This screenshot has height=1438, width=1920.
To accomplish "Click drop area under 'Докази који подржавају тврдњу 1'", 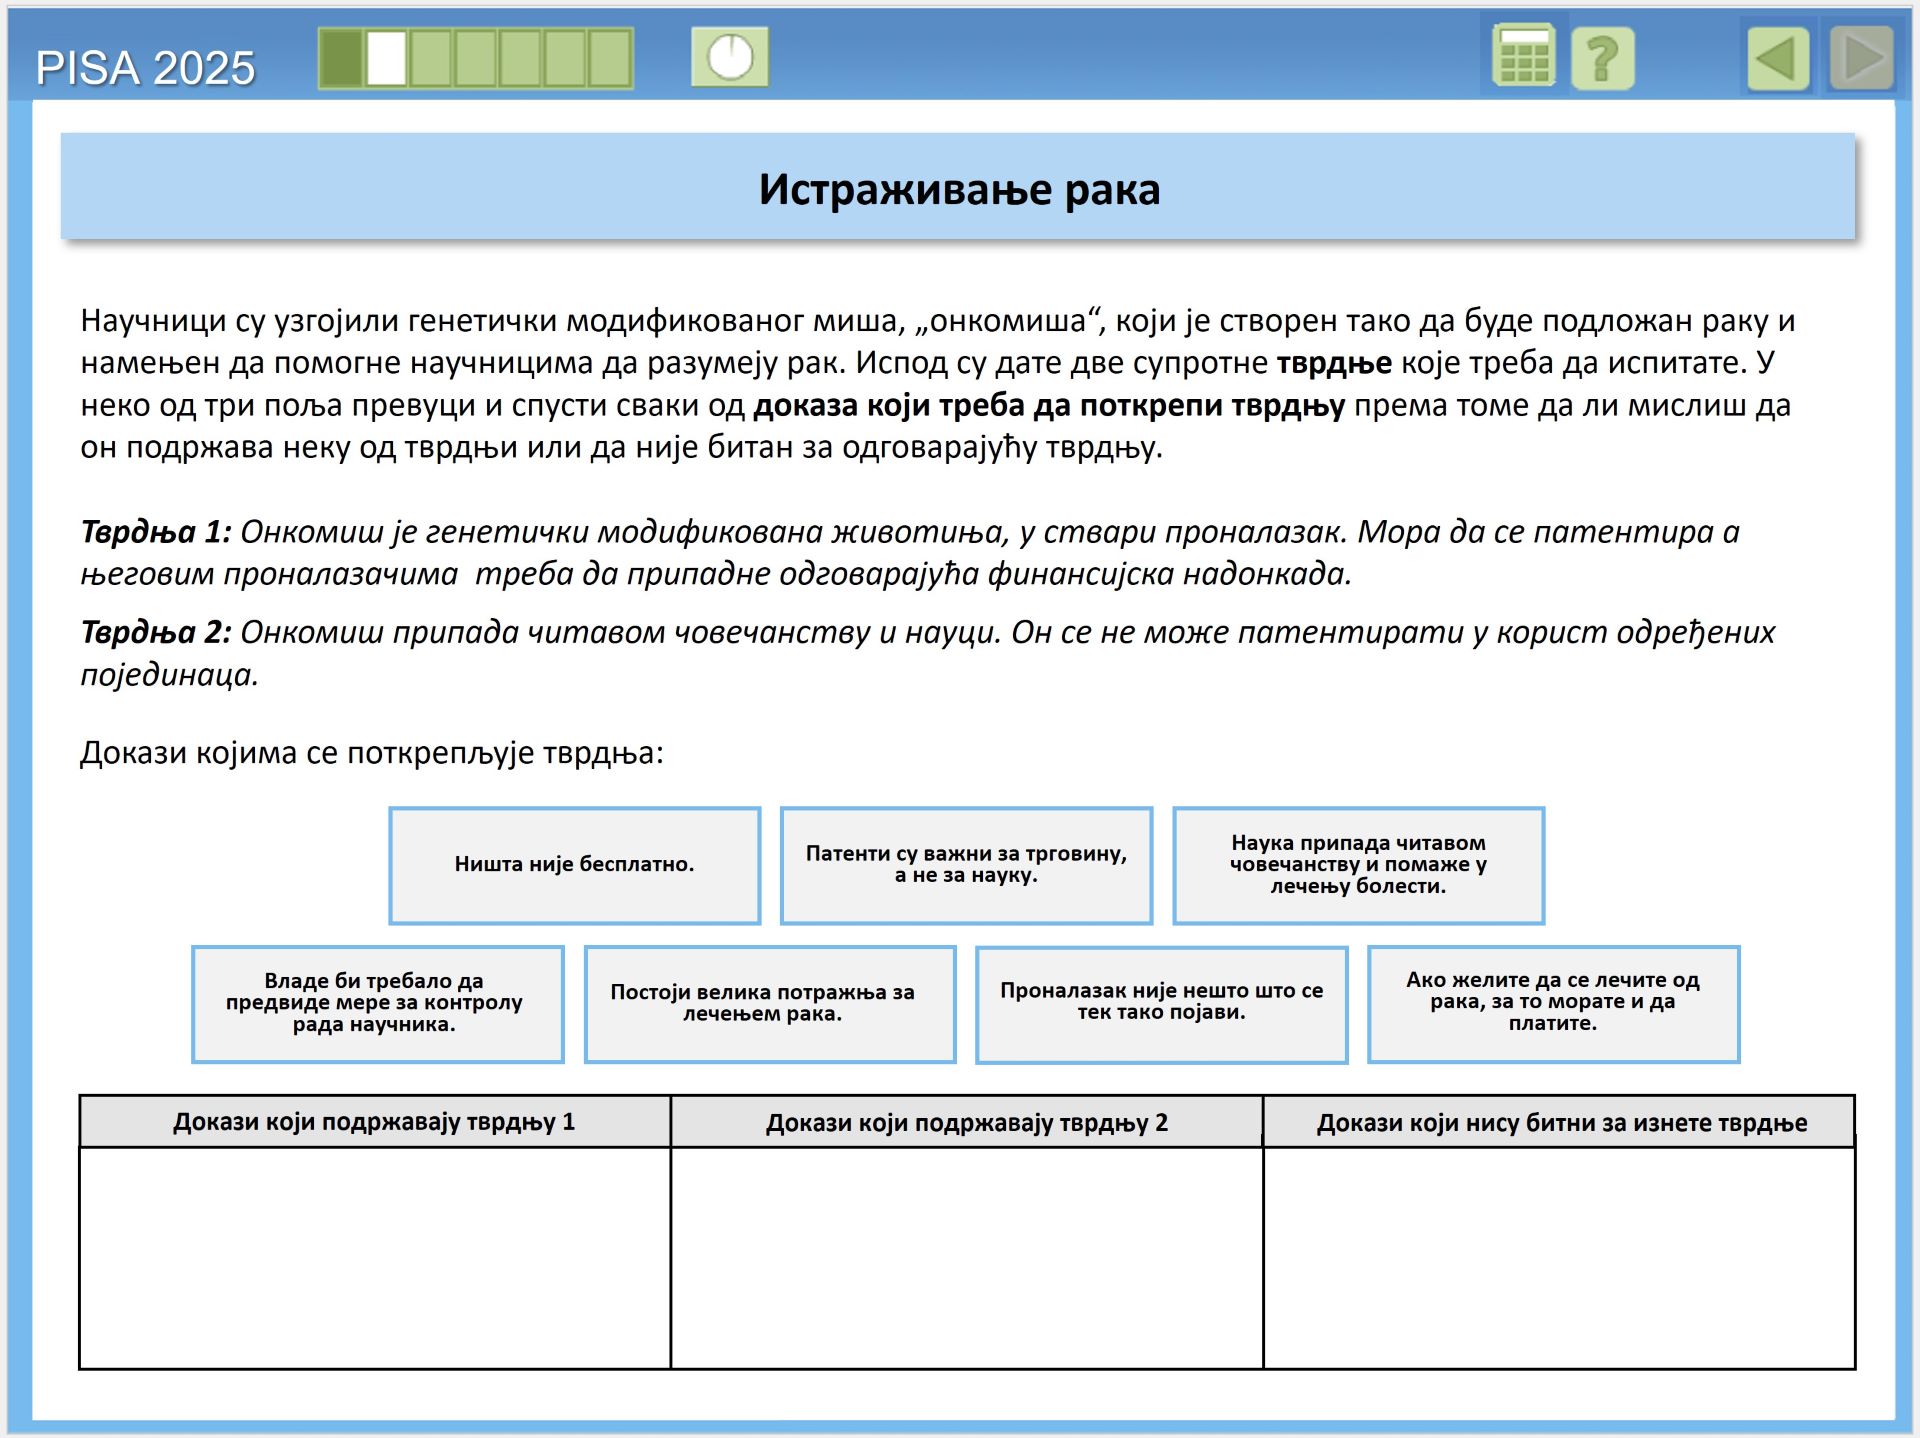I will (374, 1257).
